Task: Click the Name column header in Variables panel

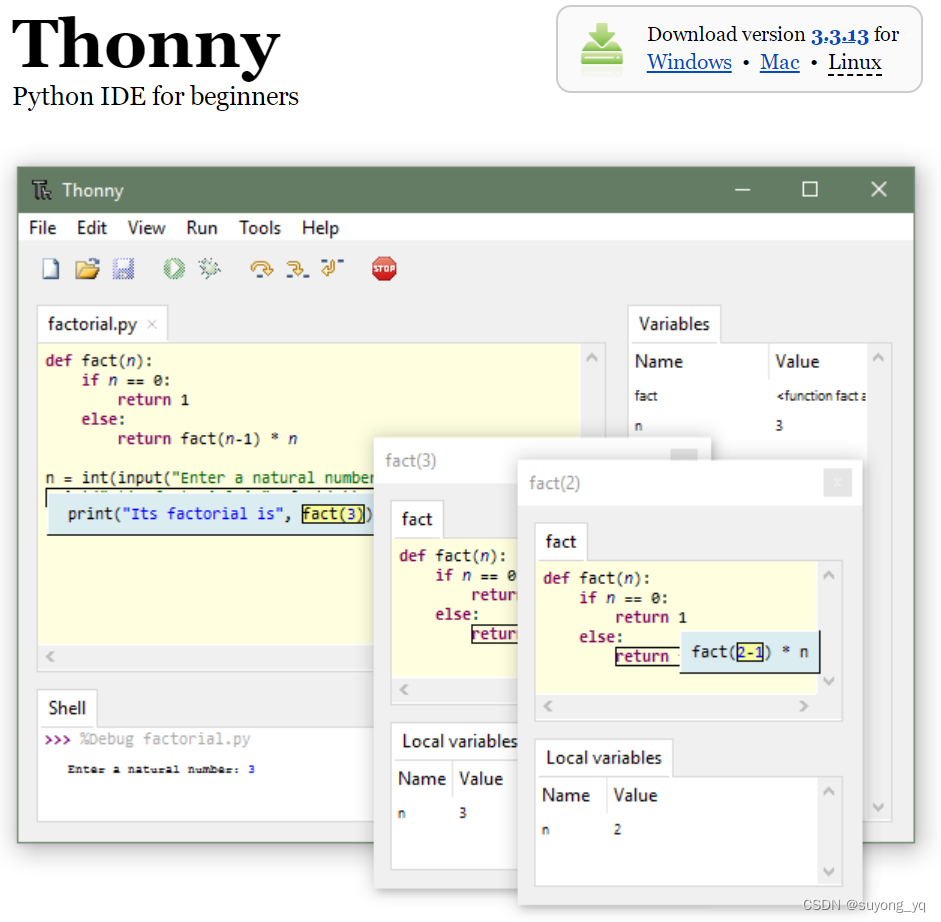Action: (699, 362)
